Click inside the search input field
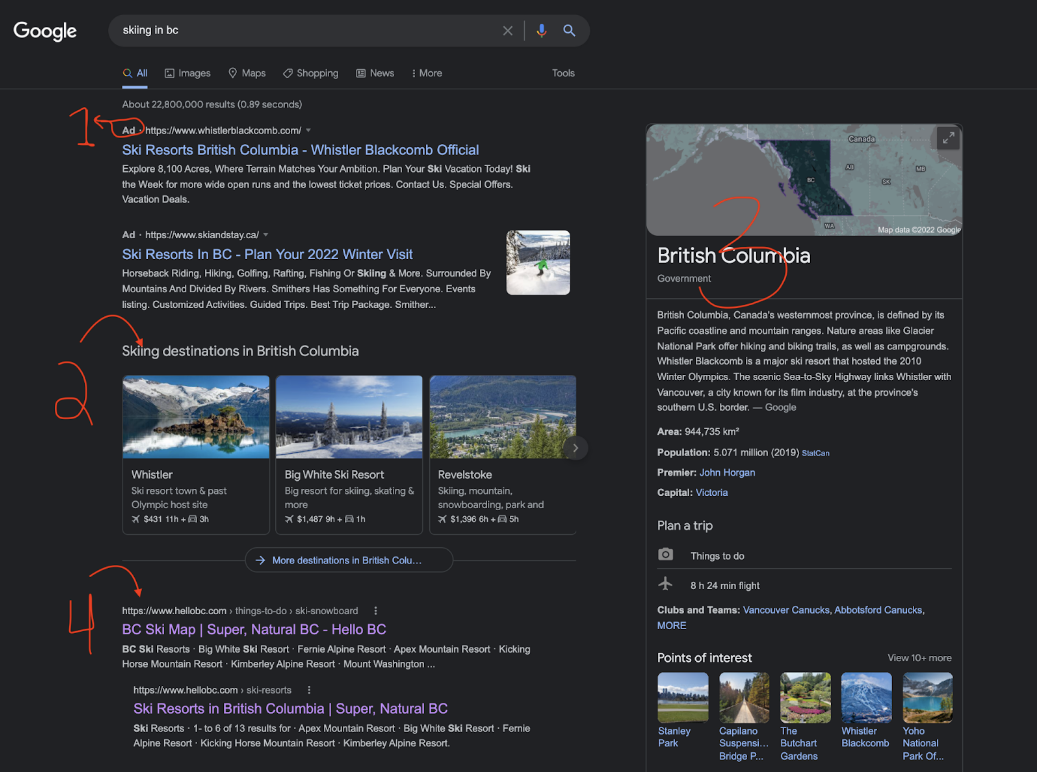Screen dimensions: 1040x772 pos(300,30)
